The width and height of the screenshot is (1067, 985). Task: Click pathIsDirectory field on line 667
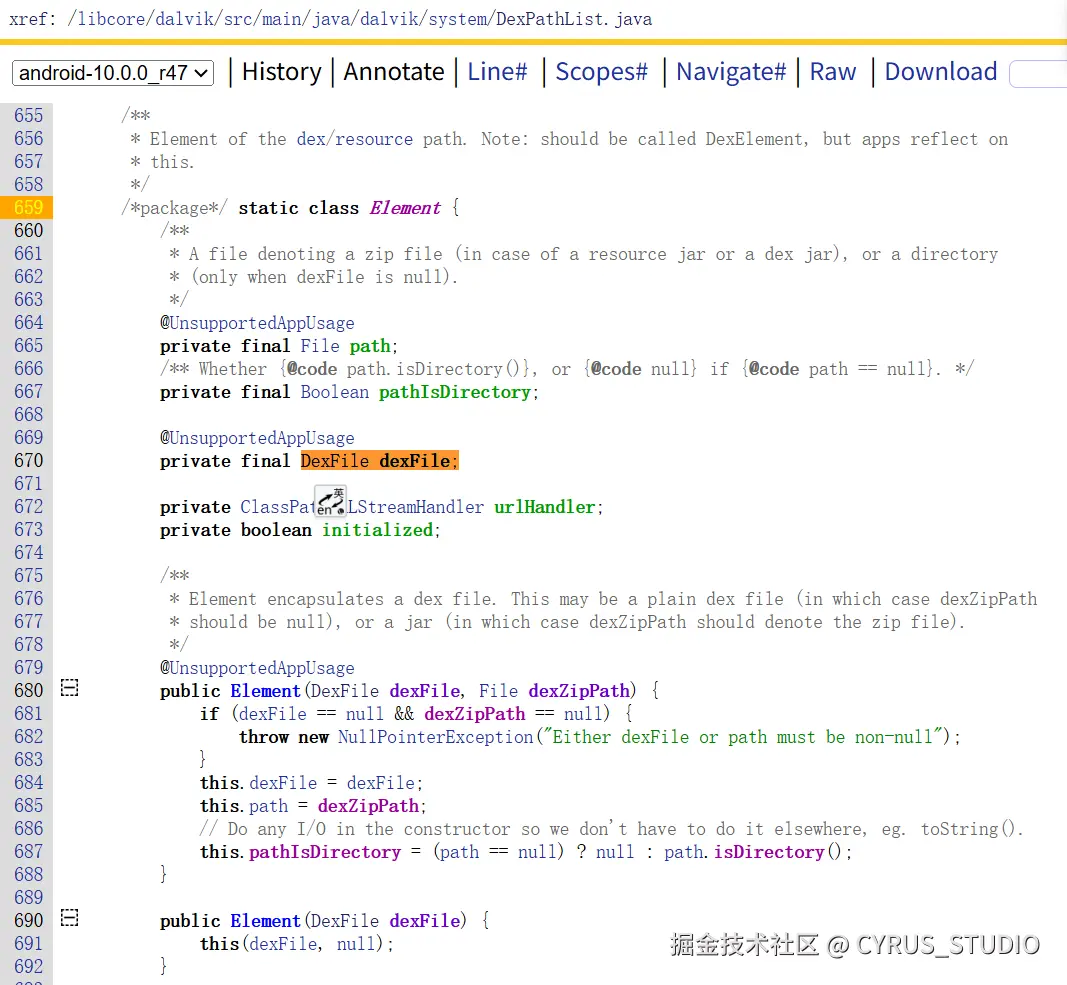[x=455, y=392]
